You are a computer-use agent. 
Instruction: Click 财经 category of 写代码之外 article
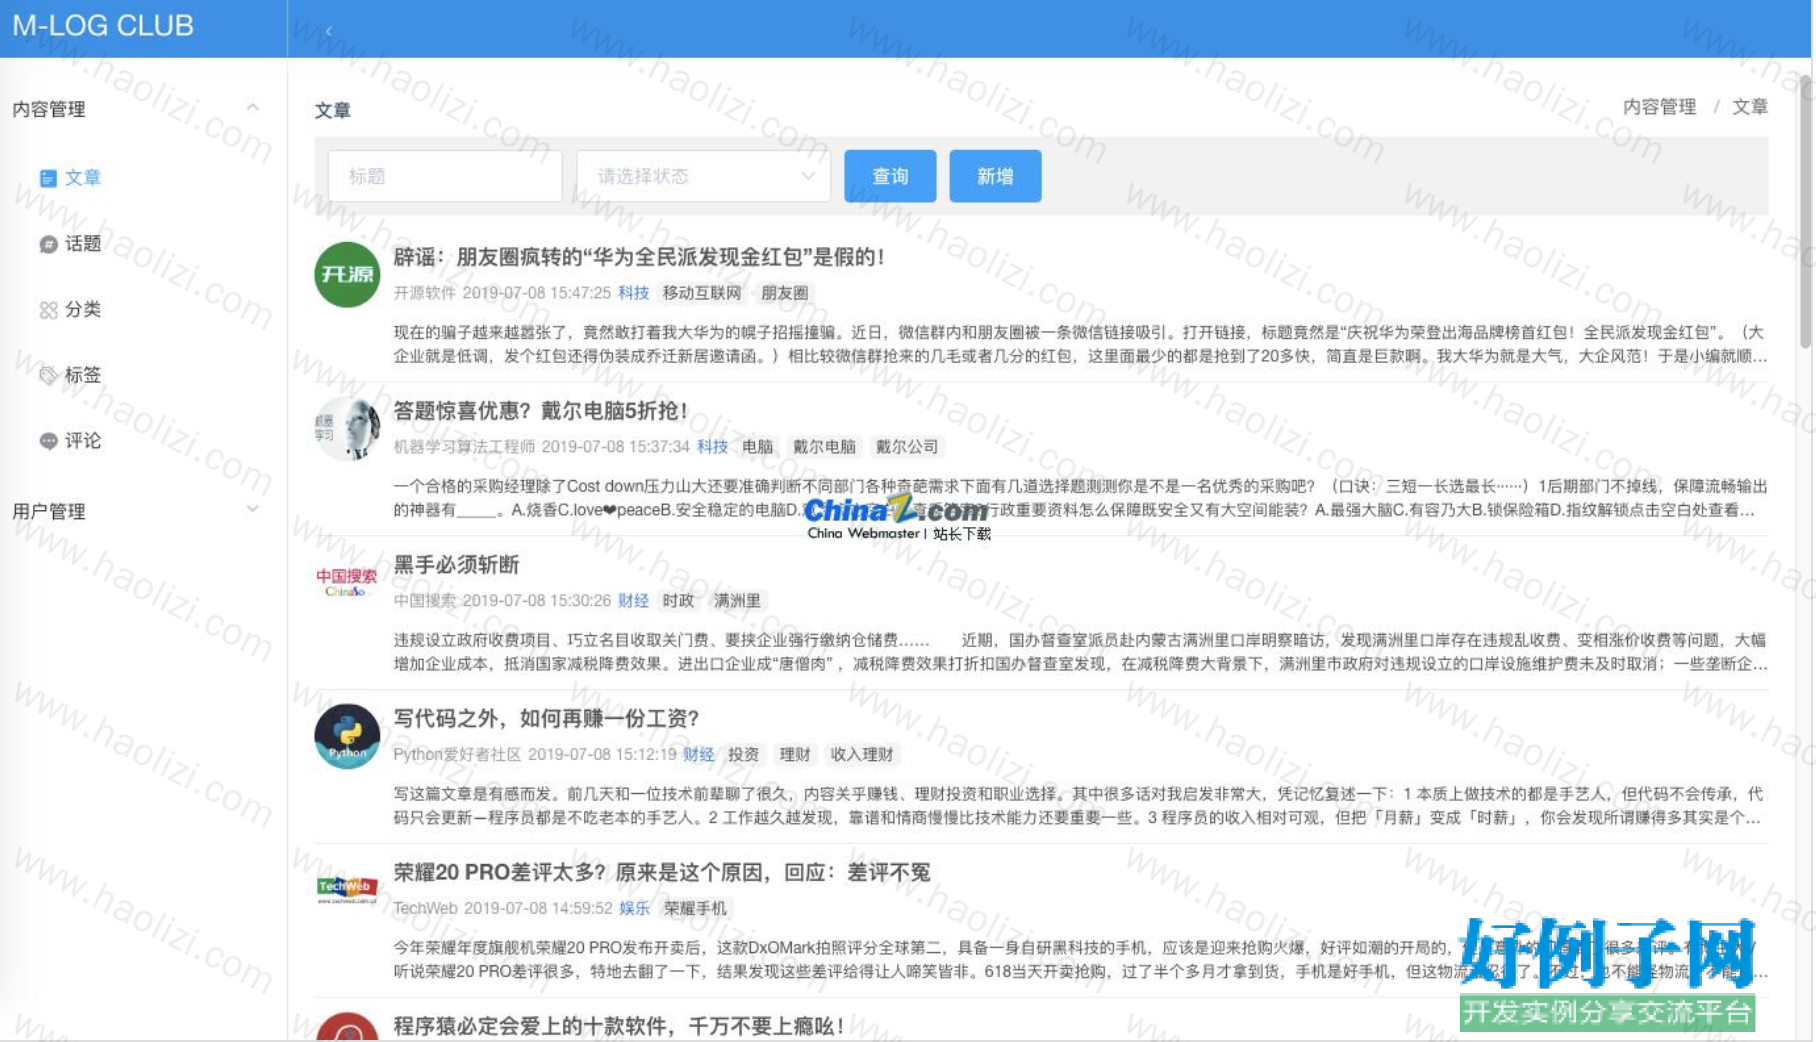pos(699,755)
